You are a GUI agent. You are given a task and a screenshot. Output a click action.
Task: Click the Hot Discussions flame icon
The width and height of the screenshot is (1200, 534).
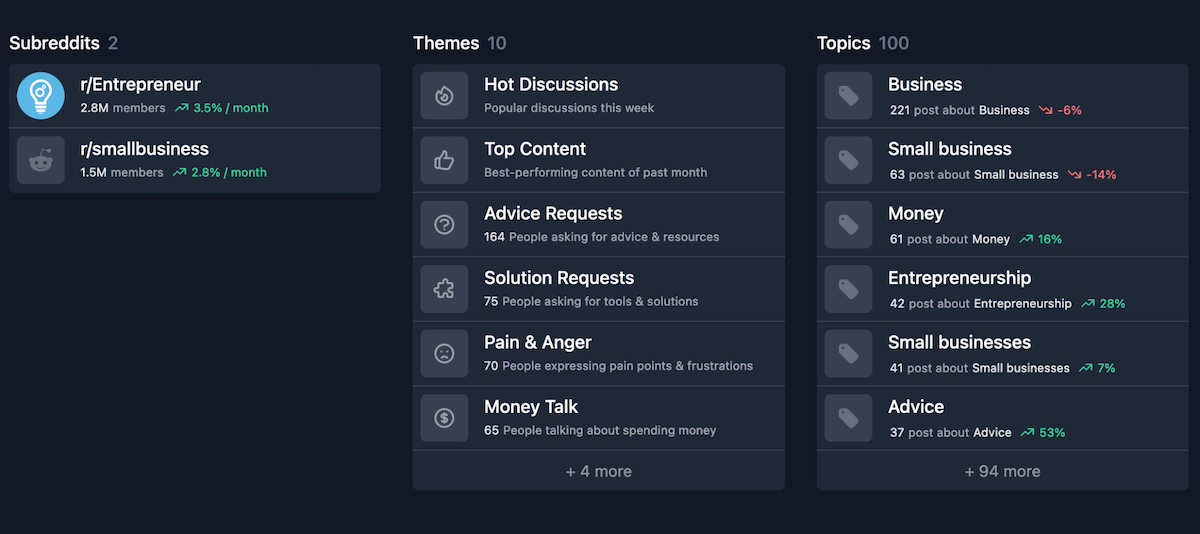tap(445, 96)
